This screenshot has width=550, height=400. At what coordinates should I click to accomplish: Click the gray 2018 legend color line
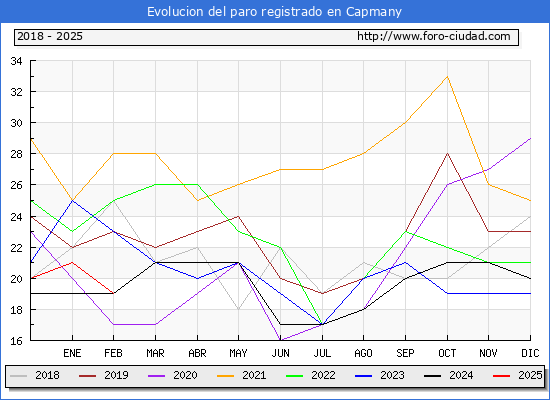pos(19,376)
